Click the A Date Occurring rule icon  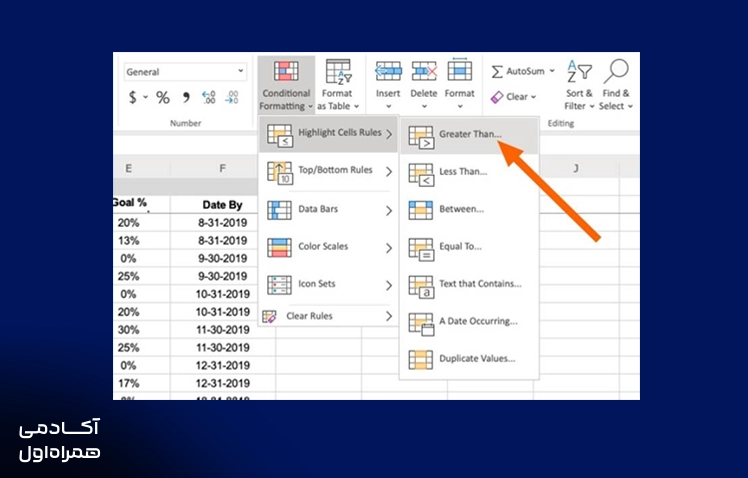pos(421,324)
